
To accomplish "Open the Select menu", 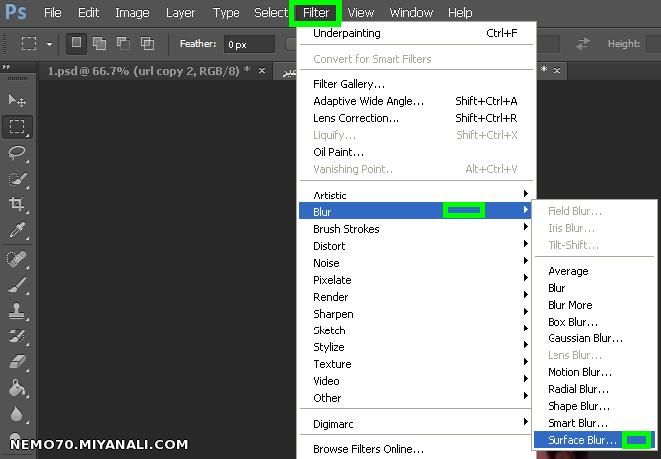I will click(x=271, y=13).
